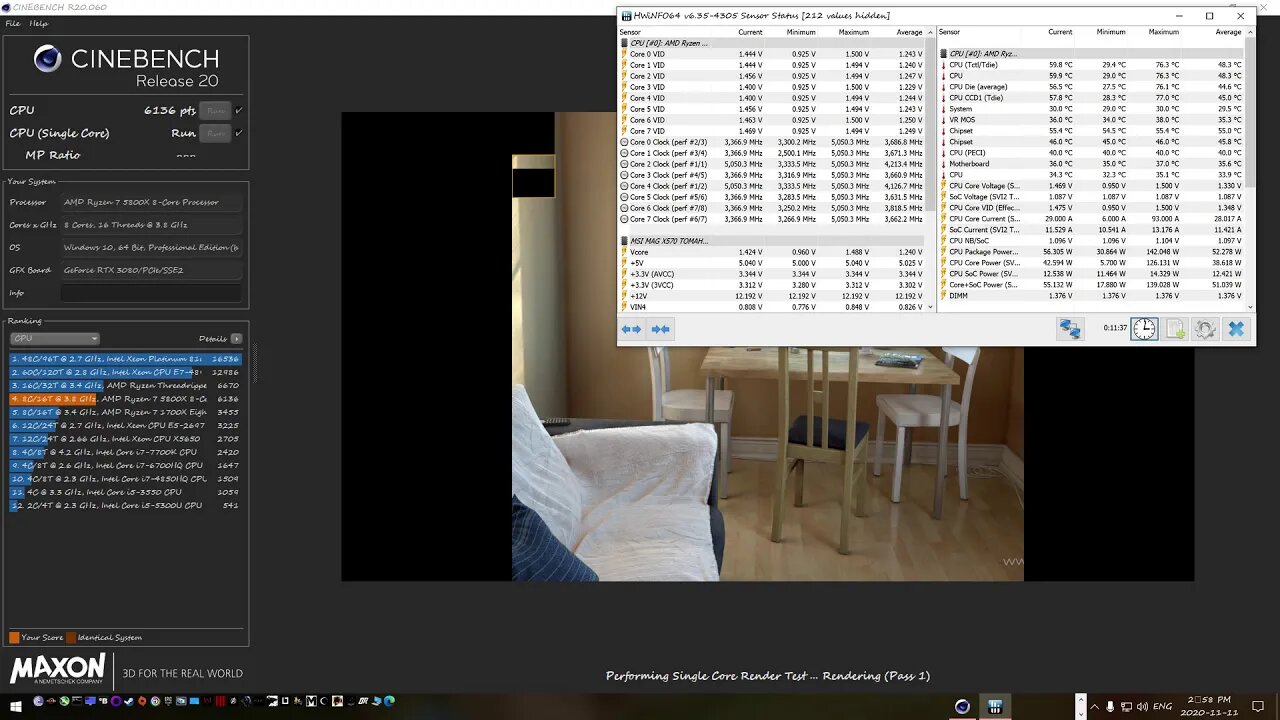This screenshot has width=1280, height=720.
Task: Open the CPU ranking type dropdown
Action: click(x=55, y=338)
